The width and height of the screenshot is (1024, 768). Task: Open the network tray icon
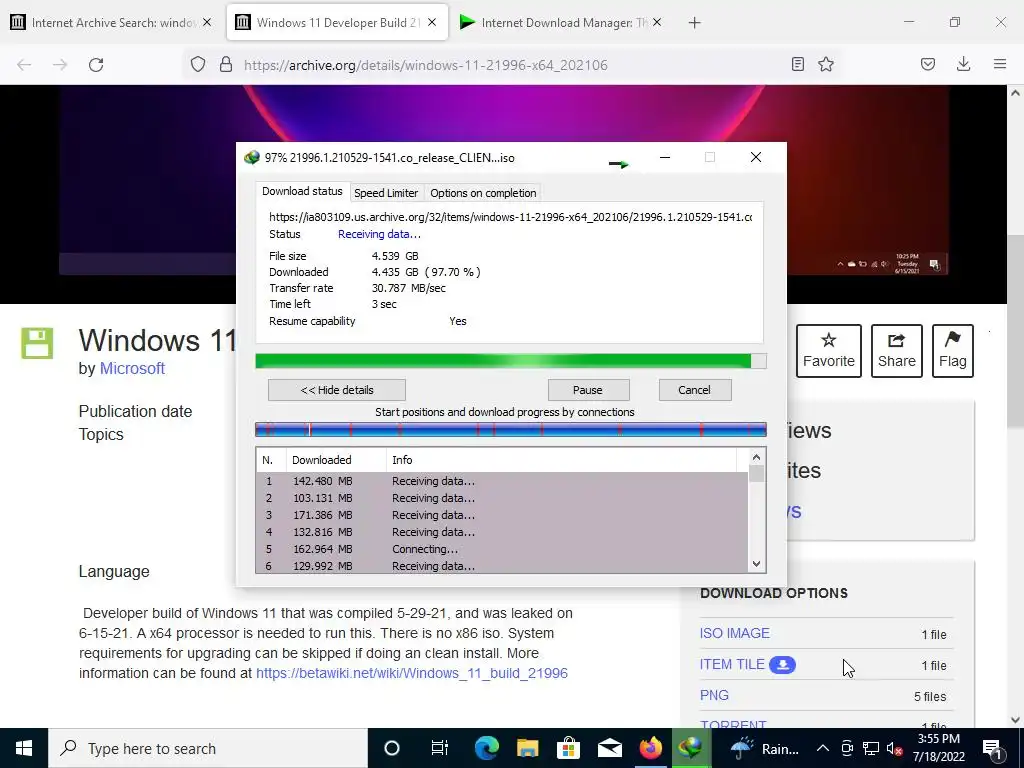pyautogui.click(x=871, y=748)
